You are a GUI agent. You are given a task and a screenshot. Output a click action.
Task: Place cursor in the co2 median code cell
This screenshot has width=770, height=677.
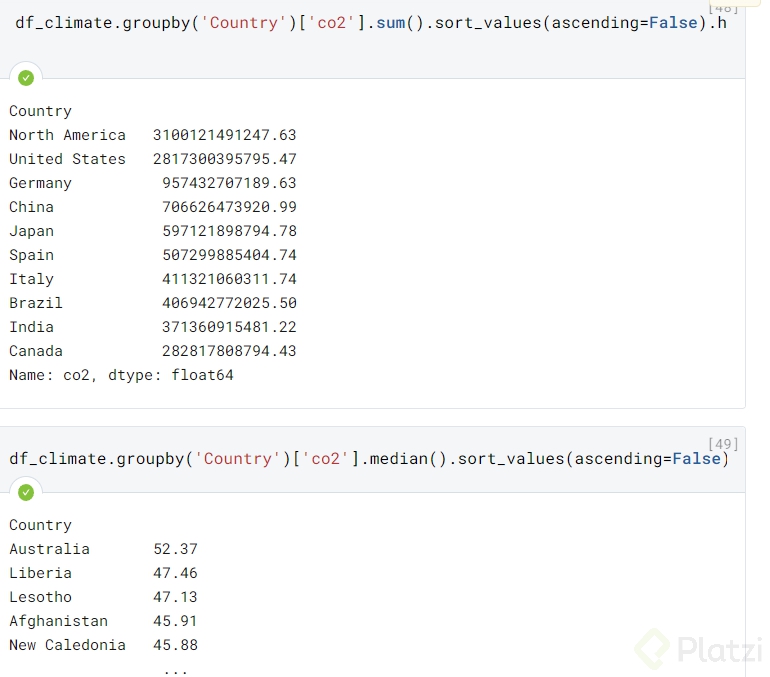(x=370, y=459)
